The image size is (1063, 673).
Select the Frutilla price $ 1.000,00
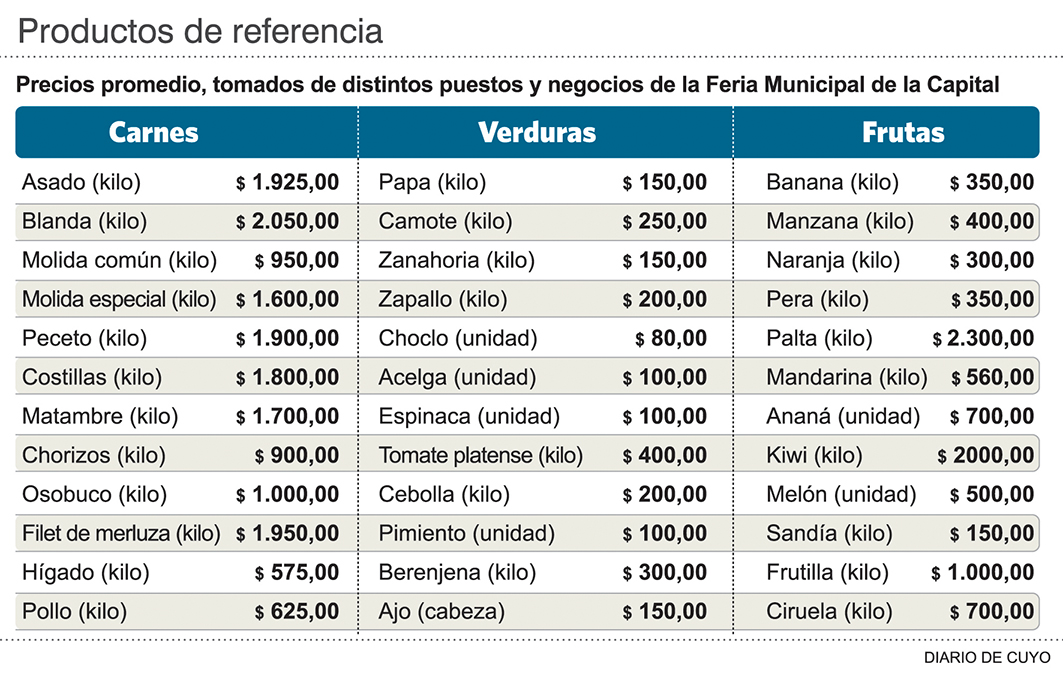(x=983, y=573)
